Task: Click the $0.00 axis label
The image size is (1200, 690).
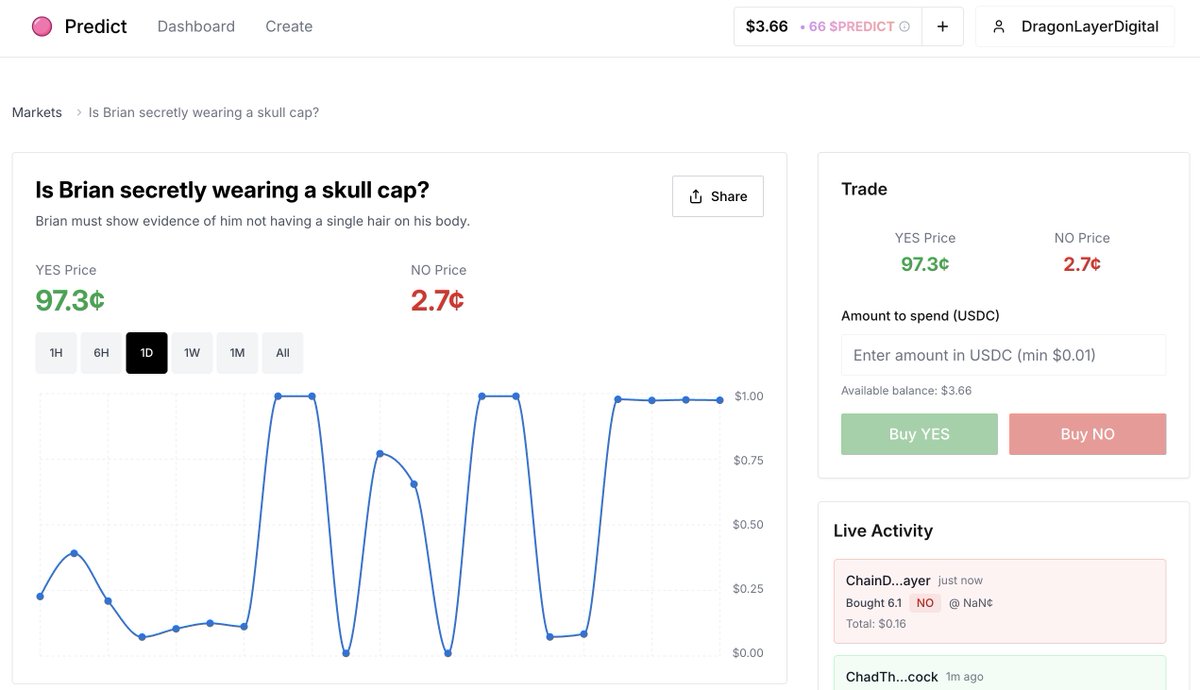Action: pyautogui.click(x=748, y=653)
